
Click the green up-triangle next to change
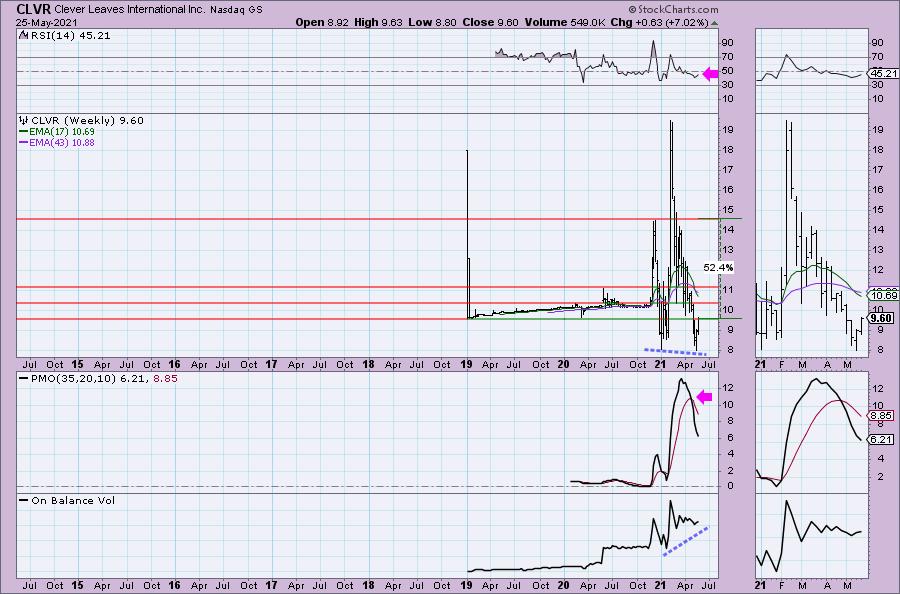pos(714,23)
